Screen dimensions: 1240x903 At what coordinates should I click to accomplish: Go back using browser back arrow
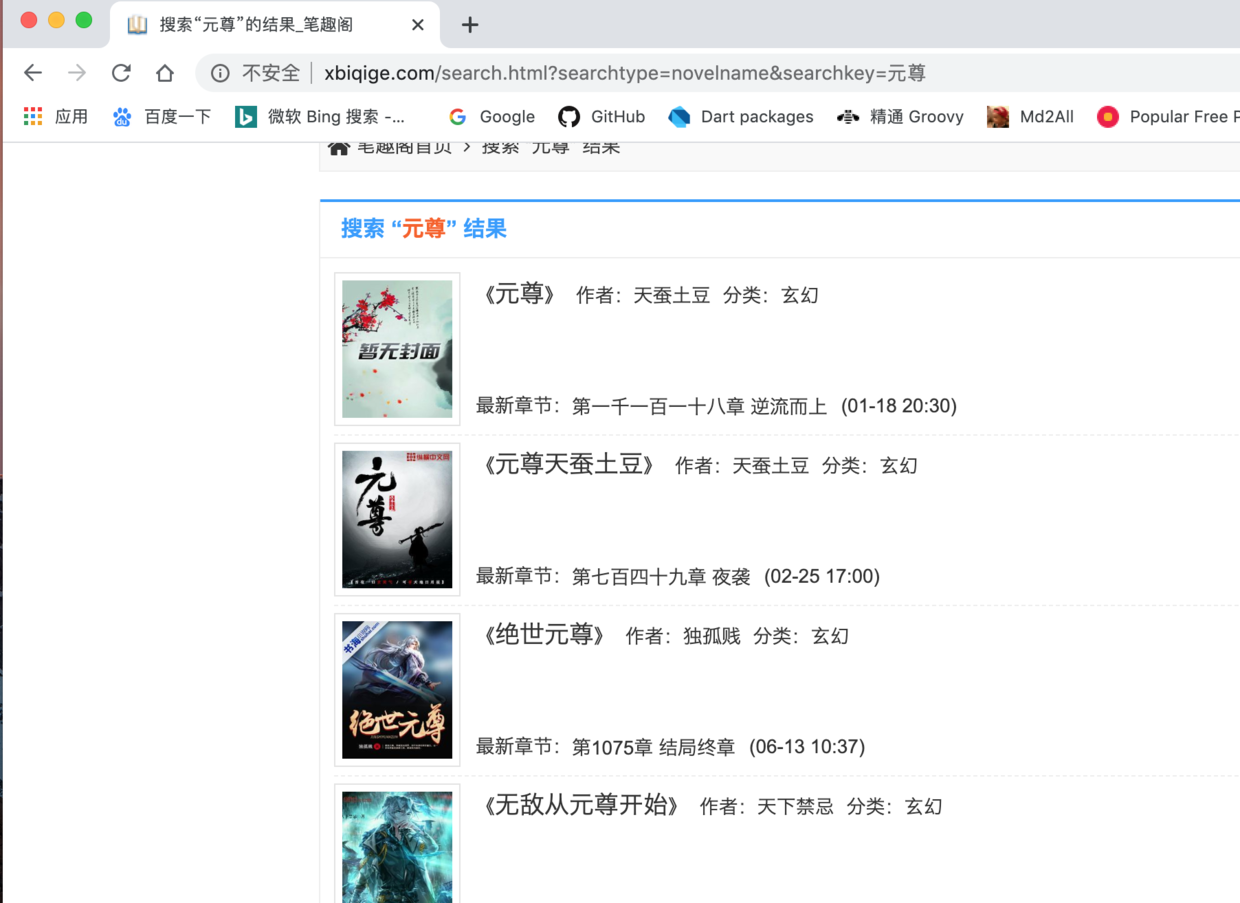click(x=33, y=73)
